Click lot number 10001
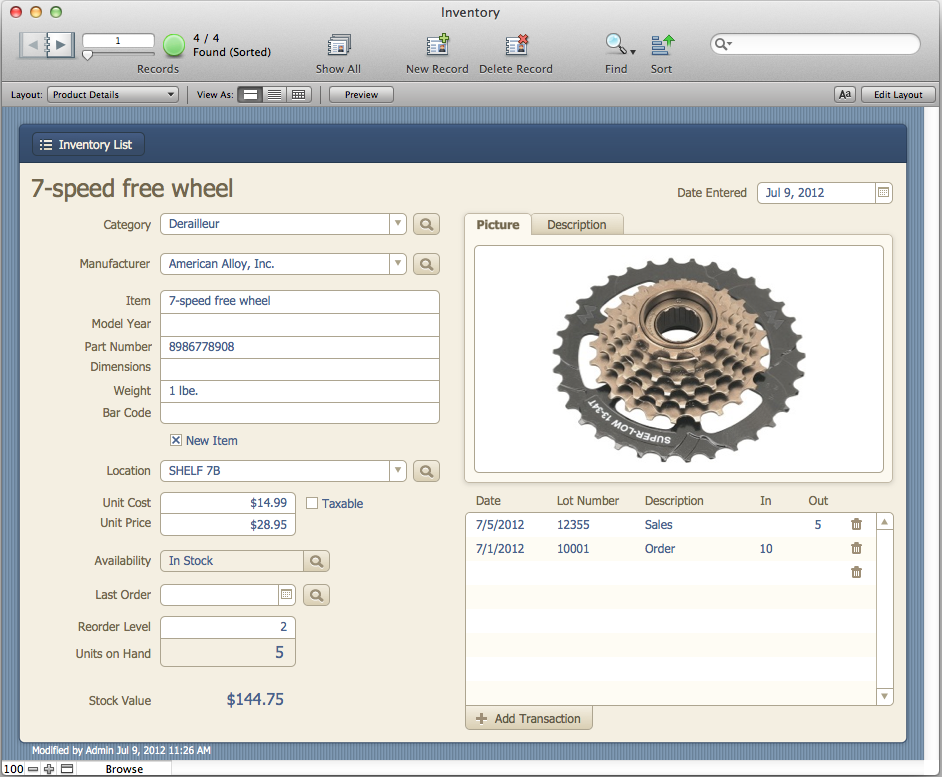The width and height of the screenshot is (942, 777). [573, 549]
